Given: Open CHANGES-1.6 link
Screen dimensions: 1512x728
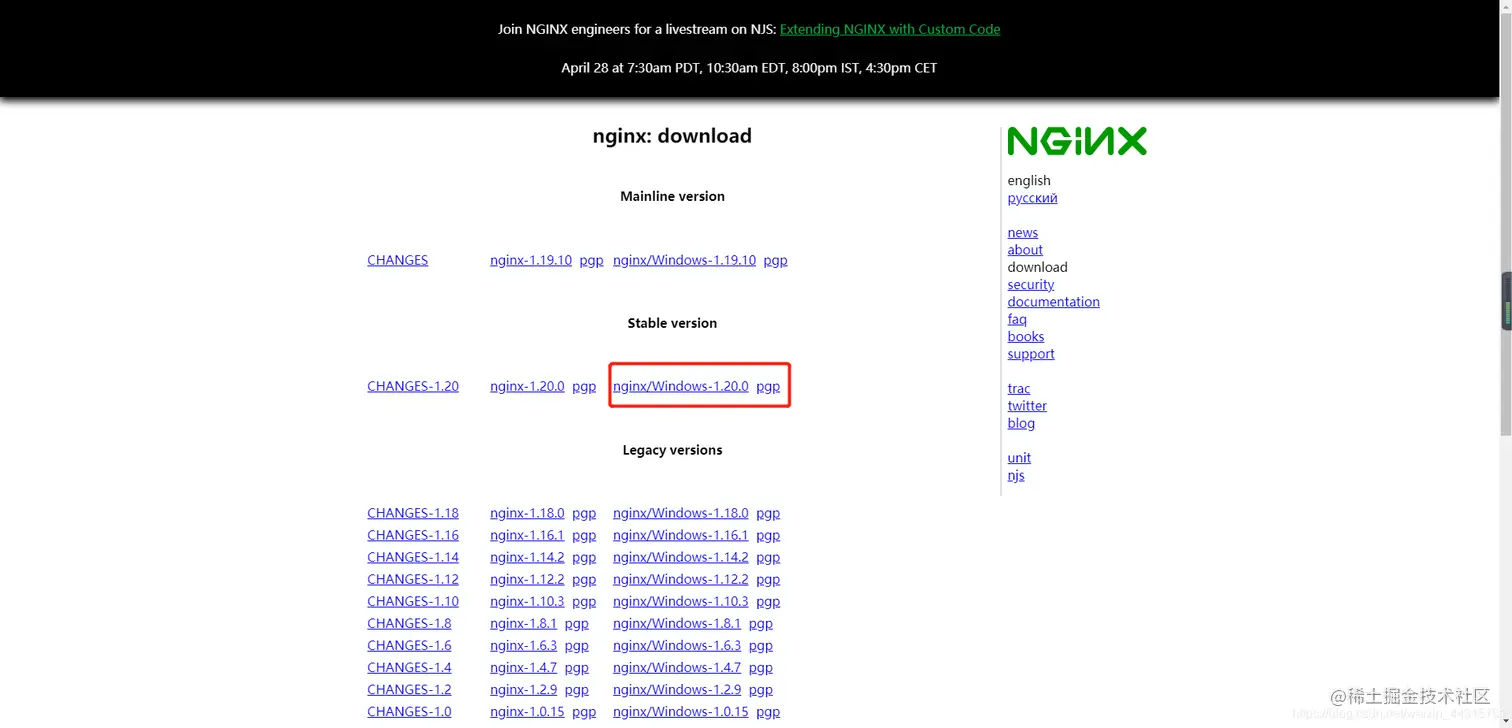Looking at the screenshot, I should tap(409, 645).
